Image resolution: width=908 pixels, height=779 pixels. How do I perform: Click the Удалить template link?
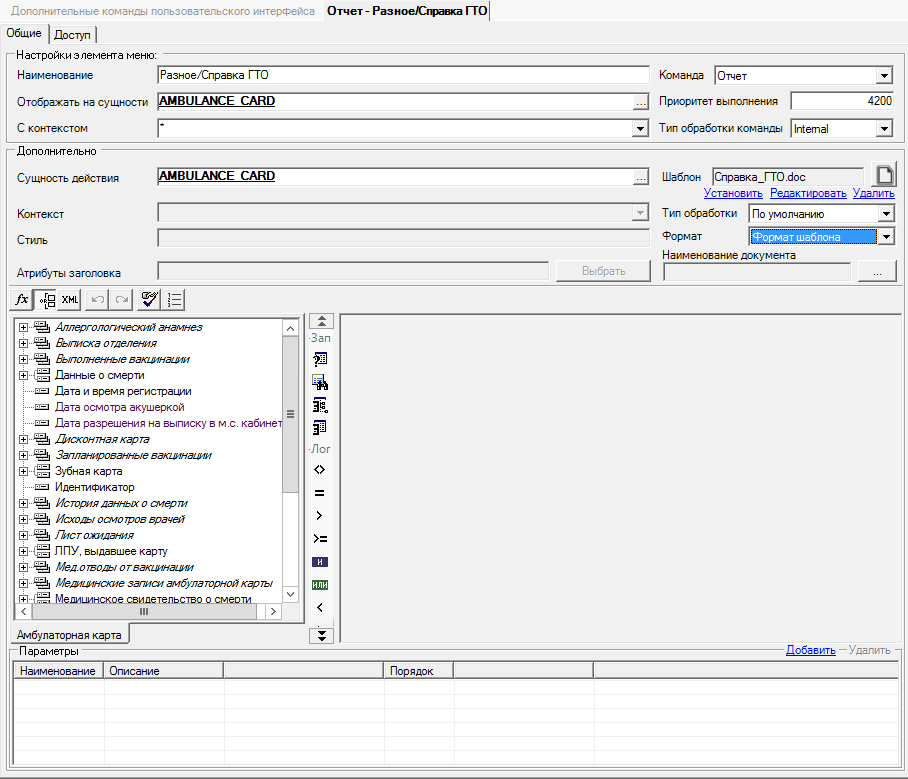[874, 193]
